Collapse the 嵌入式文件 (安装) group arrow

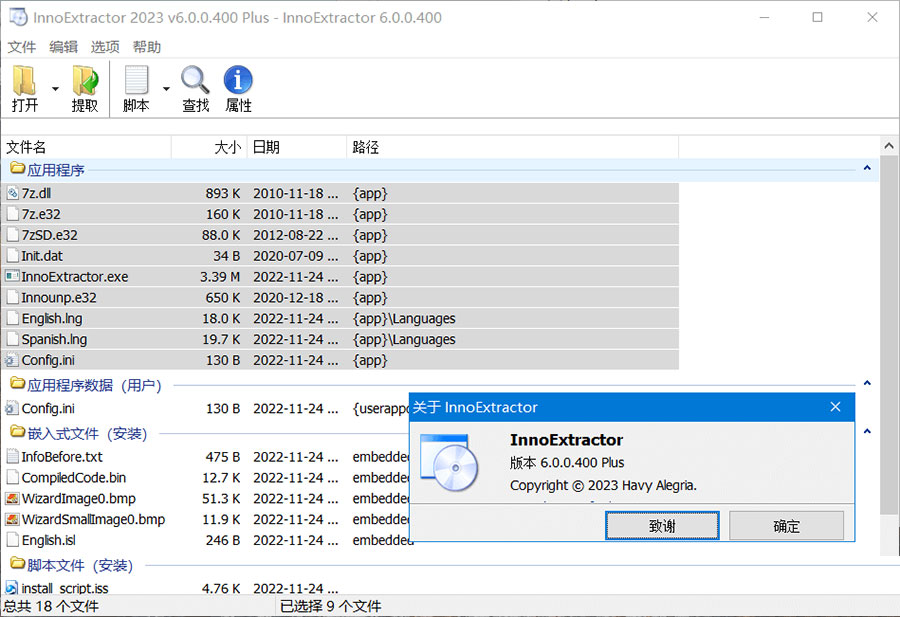coord(867,433)
